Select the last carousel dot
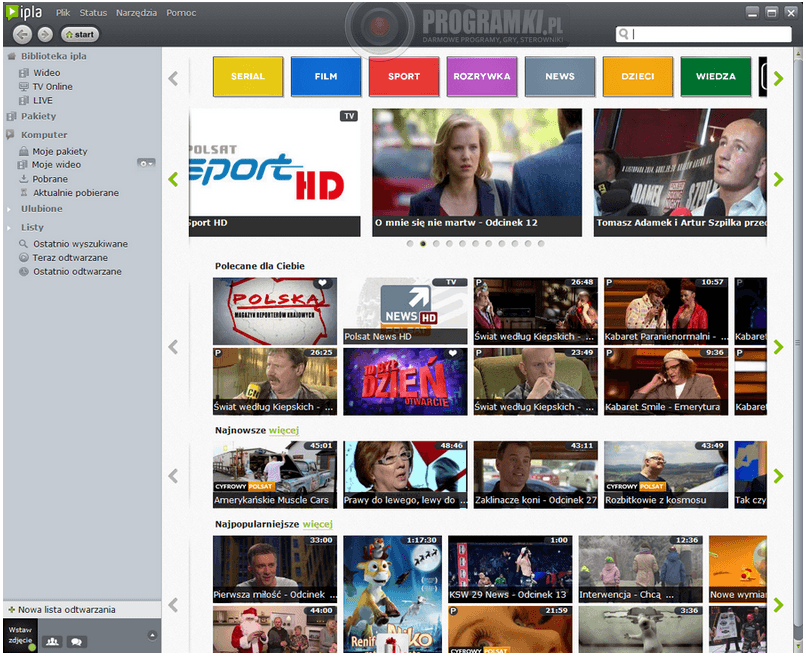The image size is (806, 657). point(541,244)
